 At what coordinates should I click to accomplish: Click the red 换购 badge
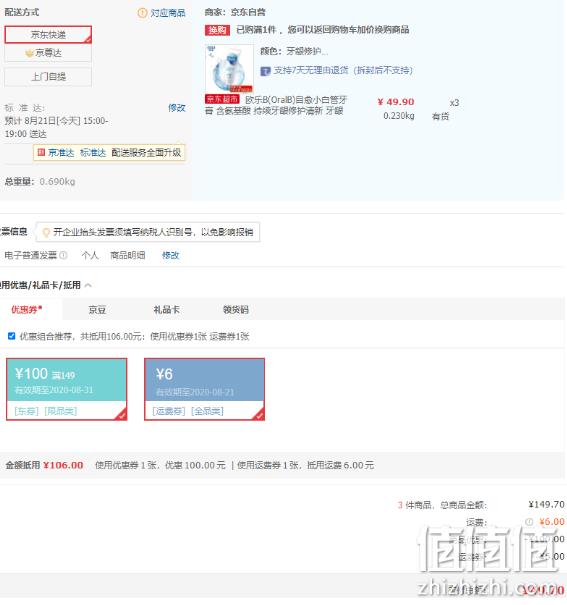[217, 30]
